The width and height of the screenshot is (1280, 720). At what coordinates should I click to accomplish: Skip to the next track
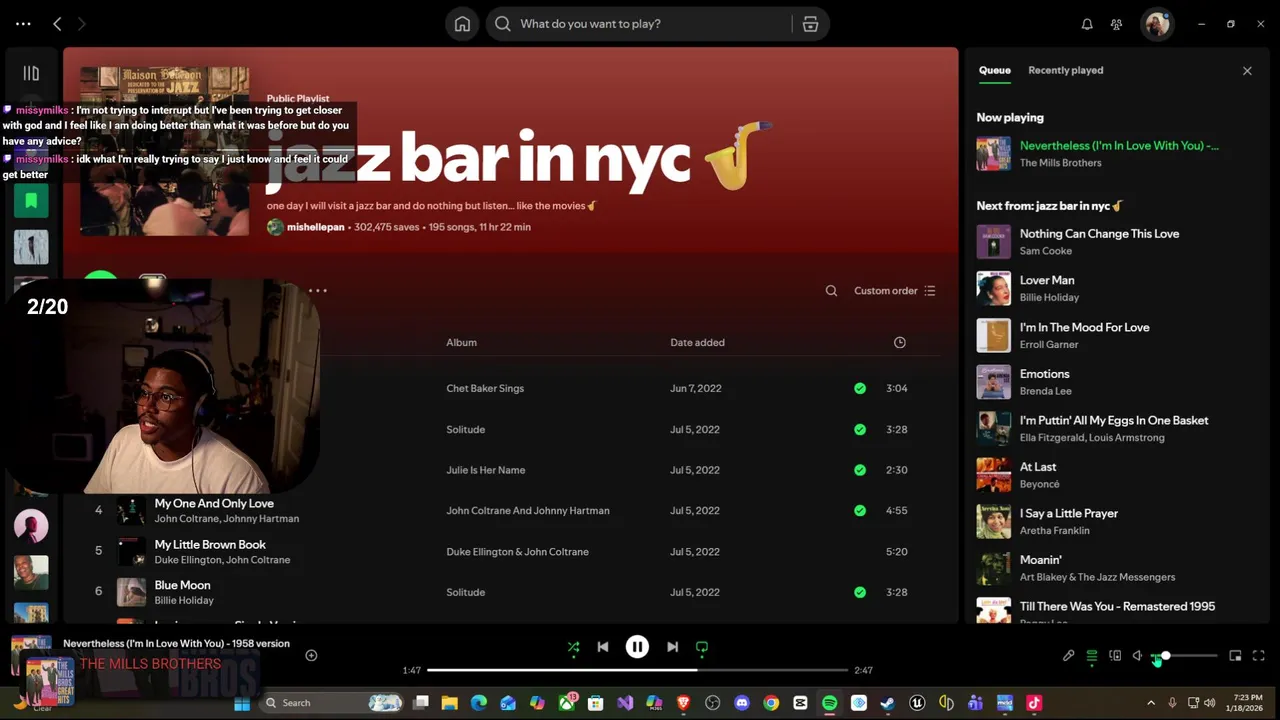pos(672,647)
